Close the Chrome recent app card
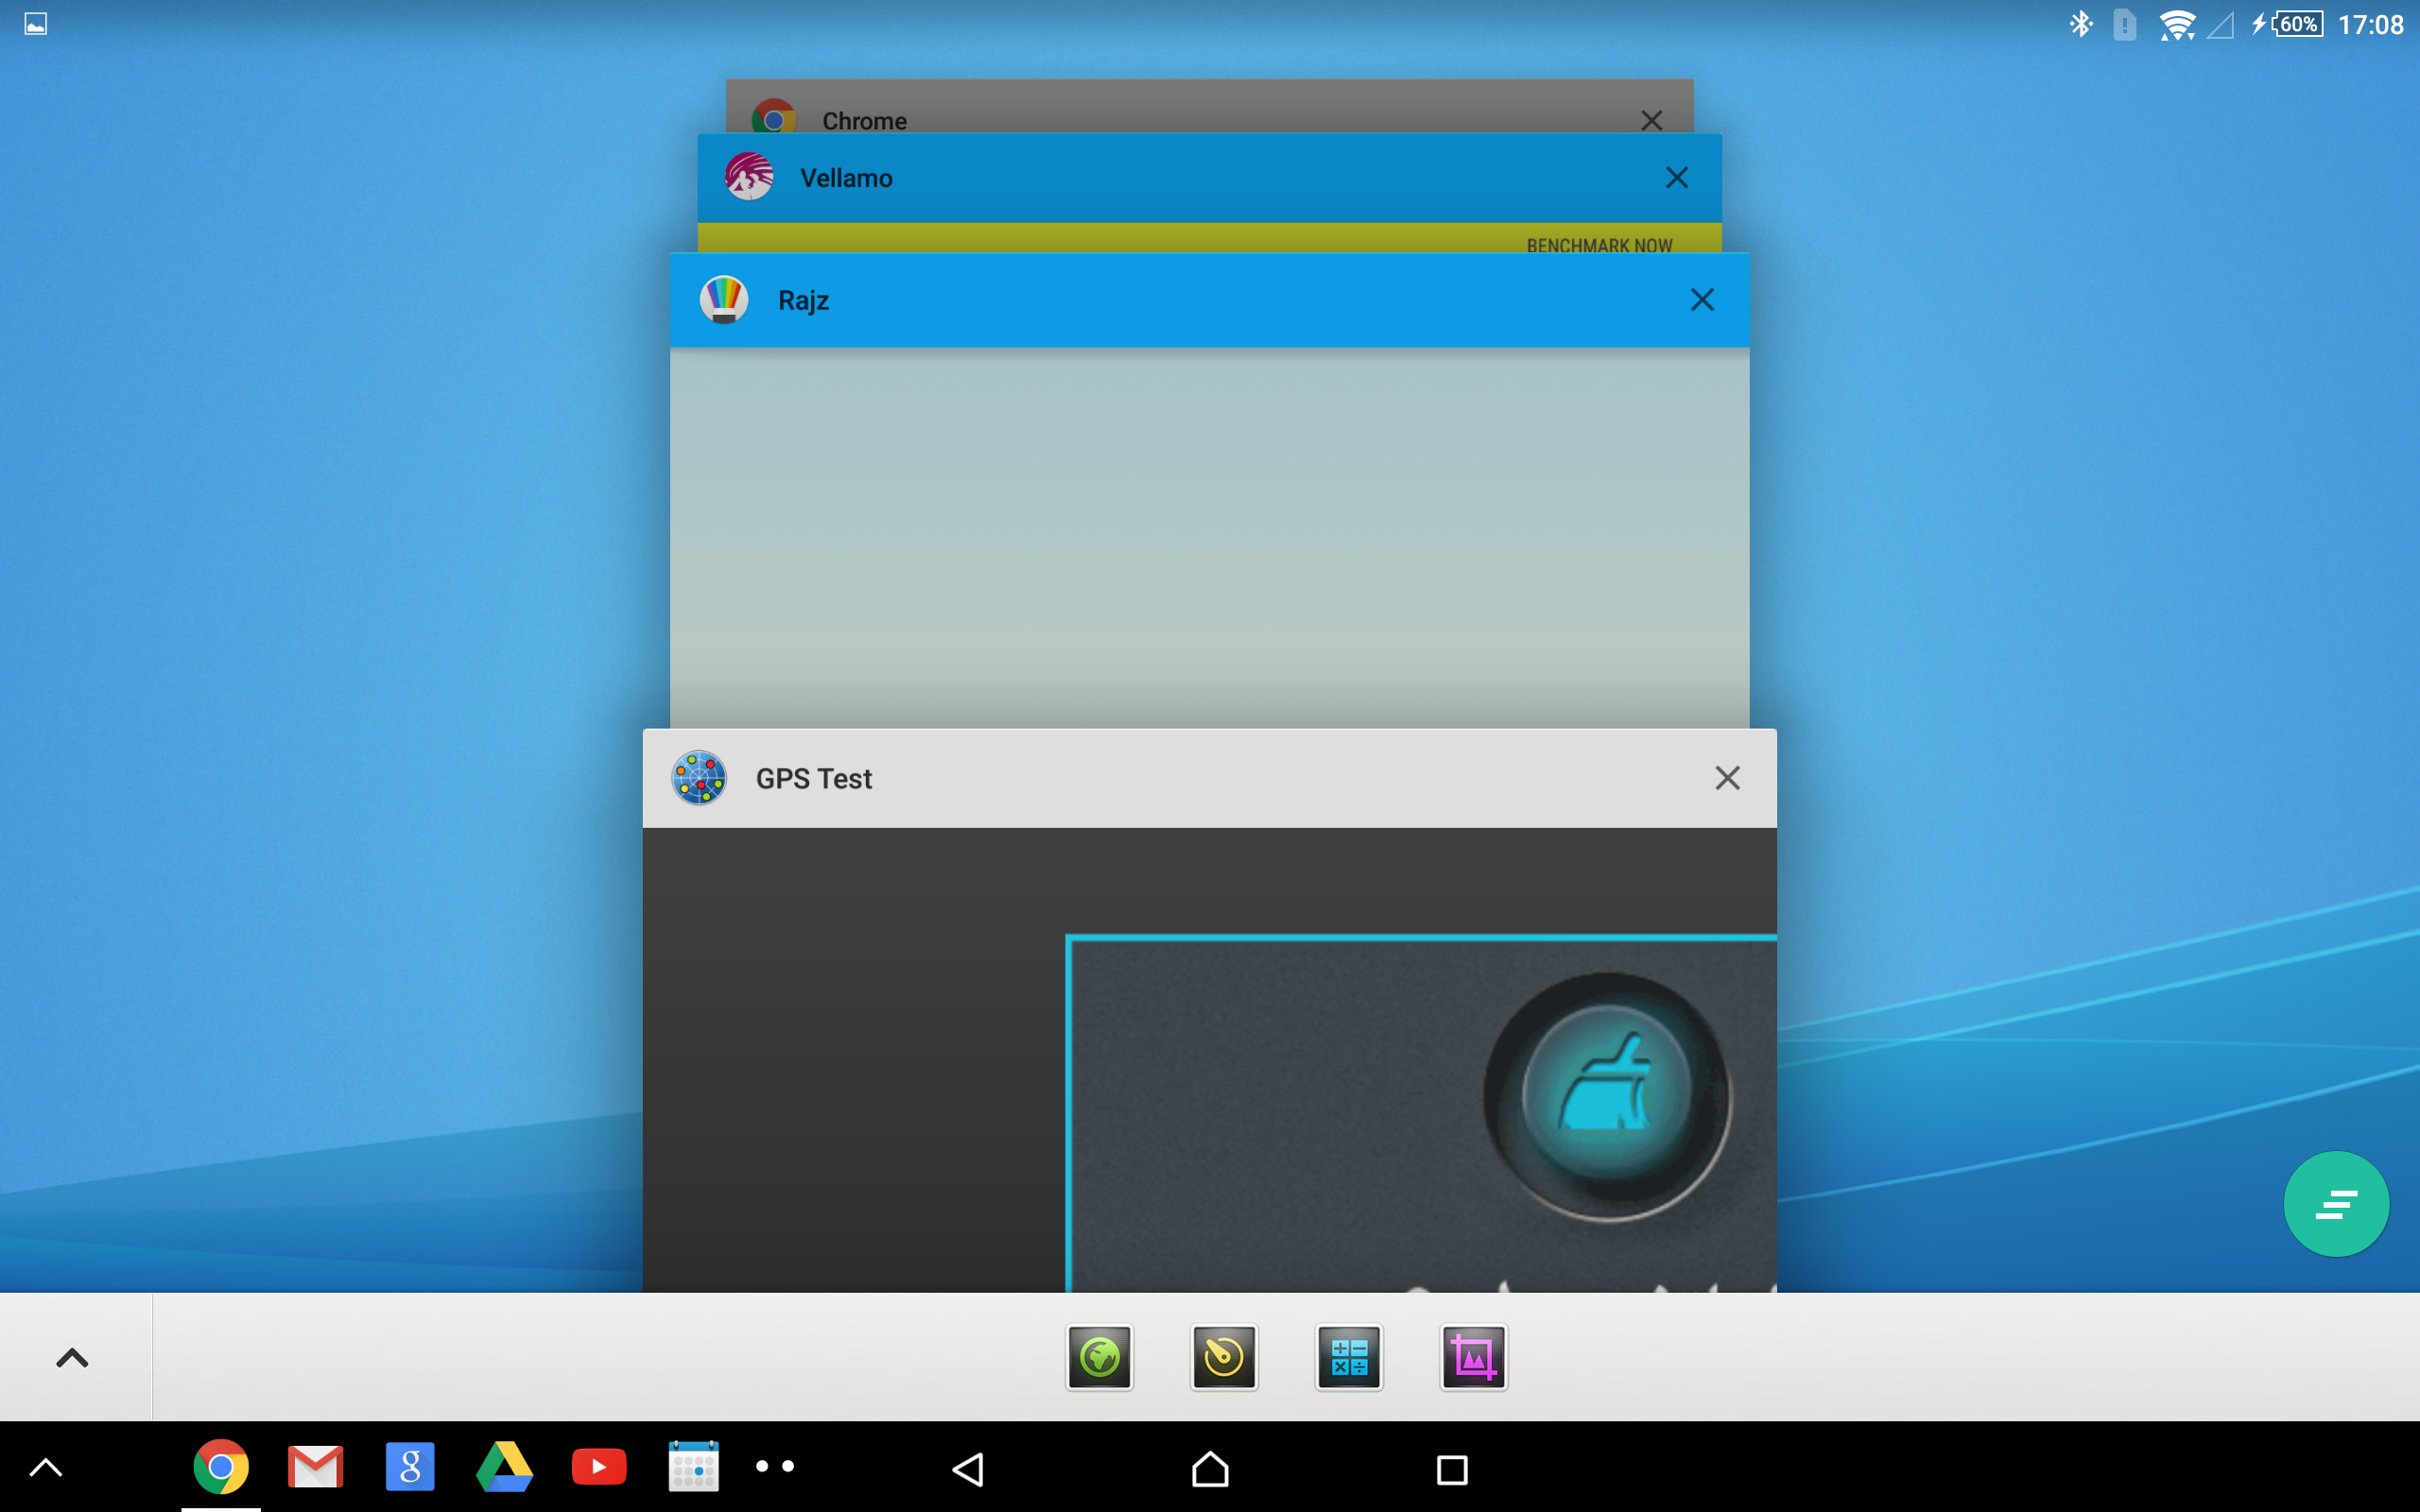 pyautogui.click(x=1651, y=120)
